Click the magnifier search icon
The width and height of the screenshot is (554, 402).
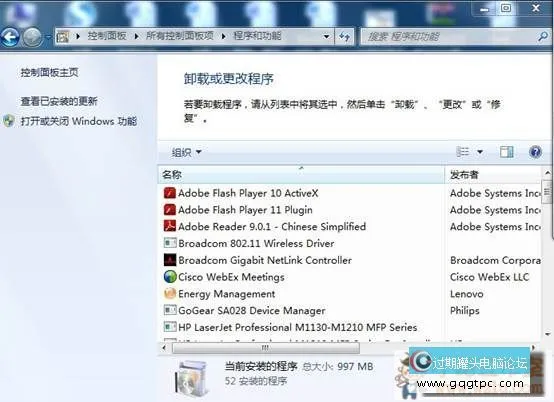point(543,36)
